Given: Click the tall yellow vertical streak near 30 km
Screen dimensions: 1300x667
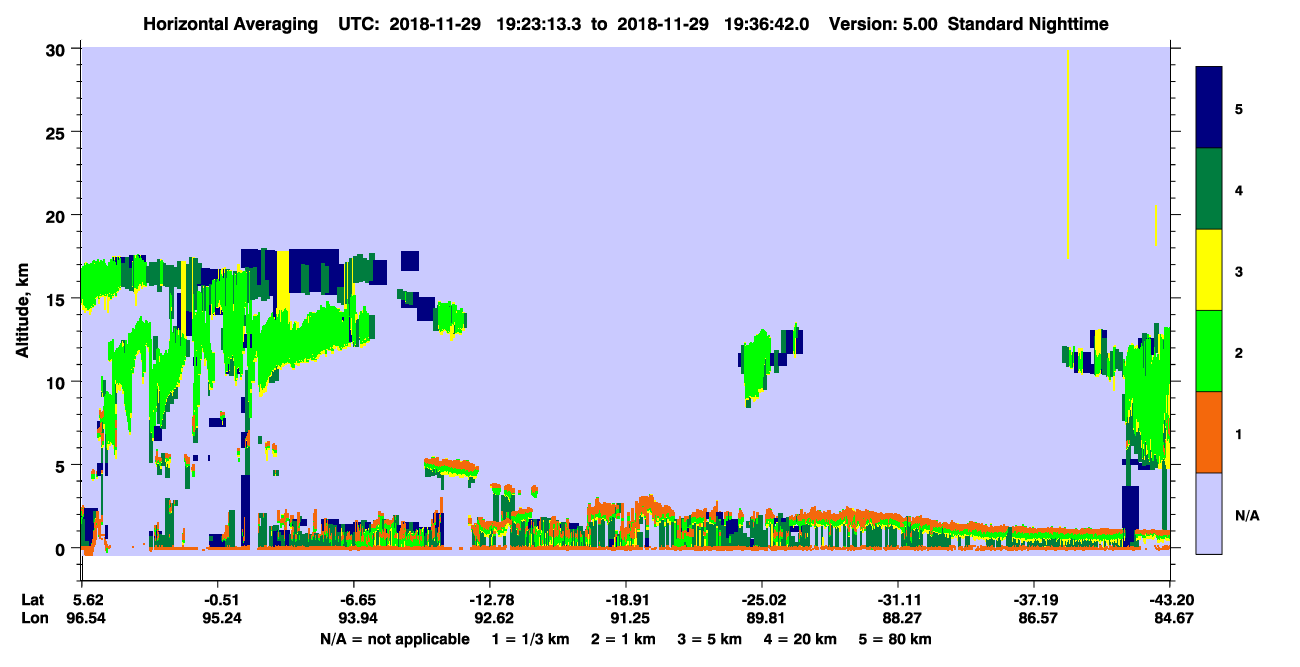Looking at the screenshot, I should click(x=1068, y=154).
